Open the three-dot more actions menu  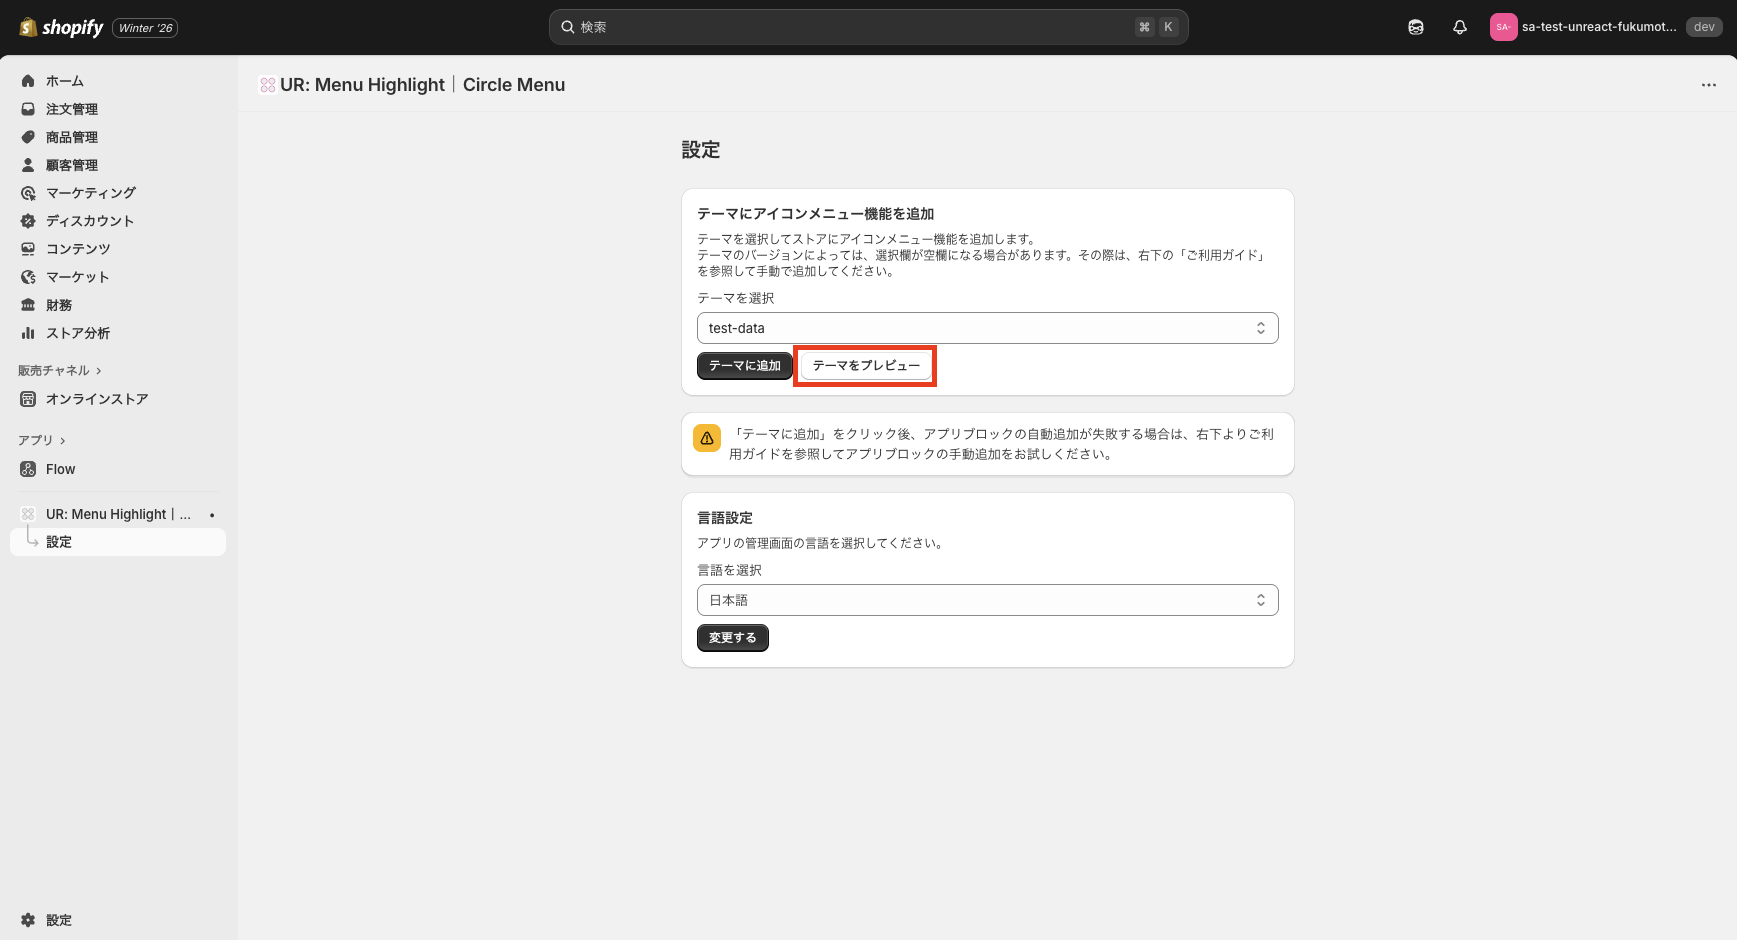[x=1708, y=85]
